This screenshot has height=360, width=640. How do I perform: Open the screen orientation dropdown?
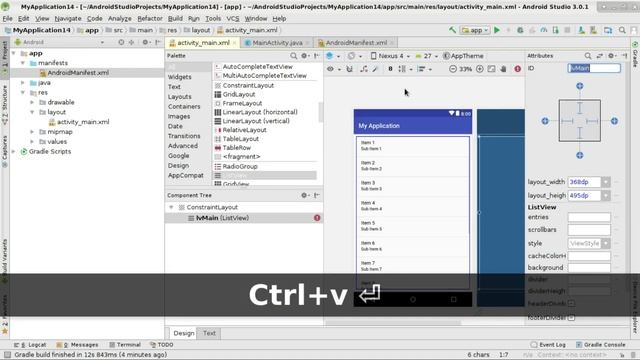(354, 56)
